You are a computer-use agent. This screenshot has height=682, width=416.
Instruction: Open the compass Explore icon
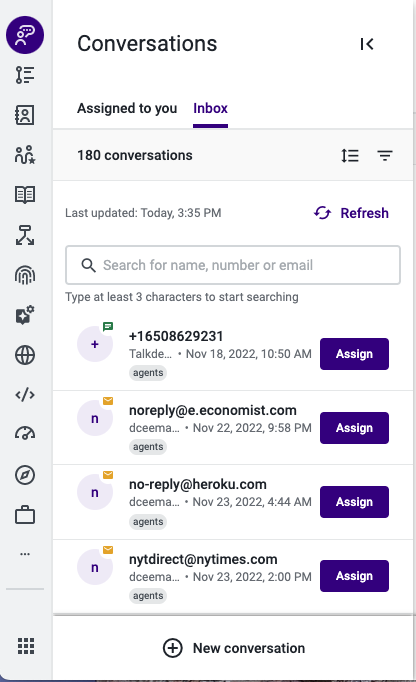click(x=25, y=475)
